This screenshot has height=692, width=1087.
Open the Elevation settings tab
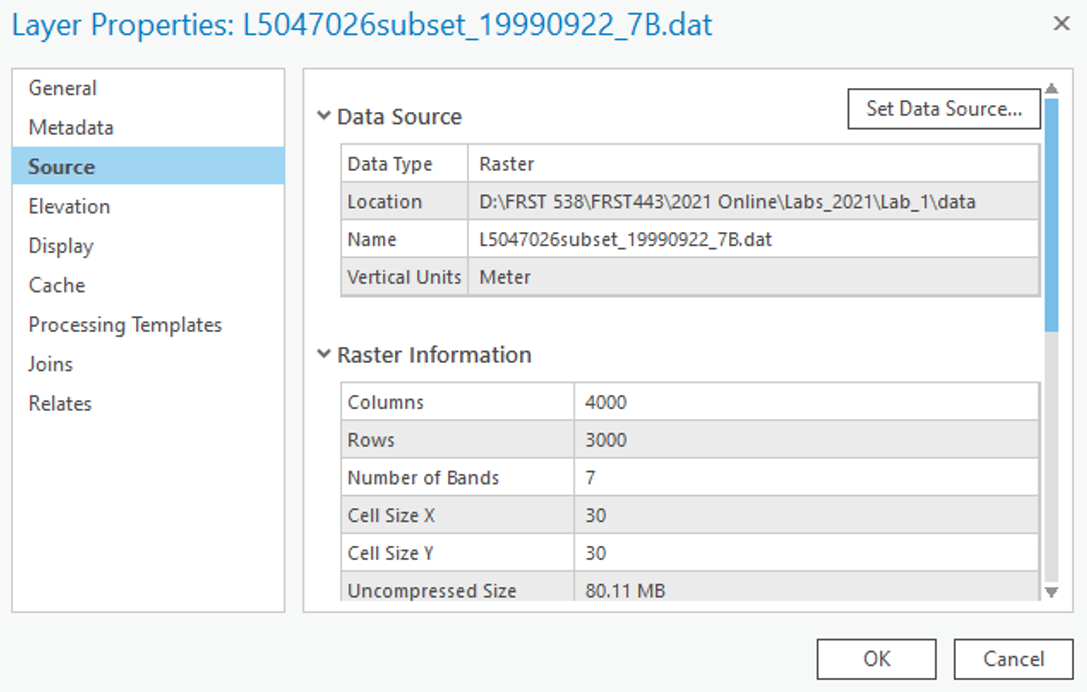coord(69,207)
